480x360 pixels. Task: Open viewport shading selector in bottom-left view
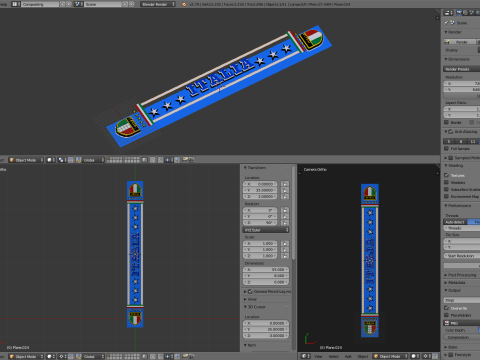click(51, 356)
